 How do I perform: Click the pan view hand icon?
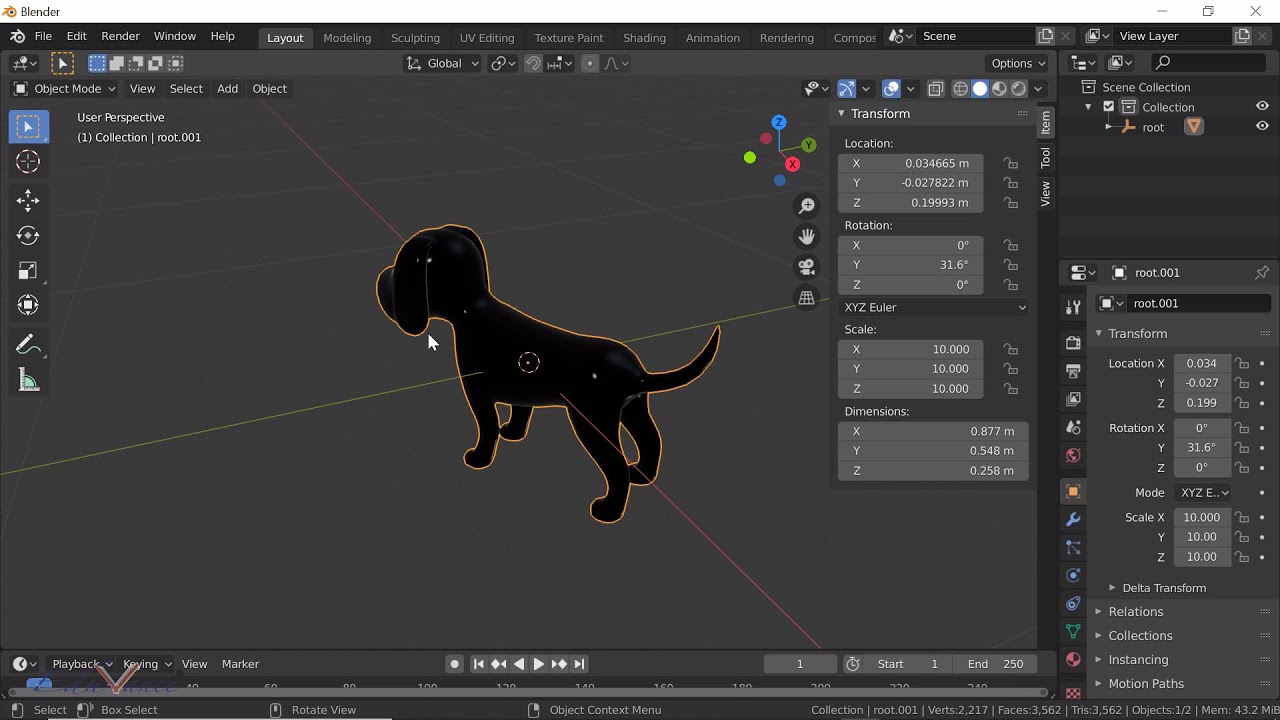coord(806,236)
